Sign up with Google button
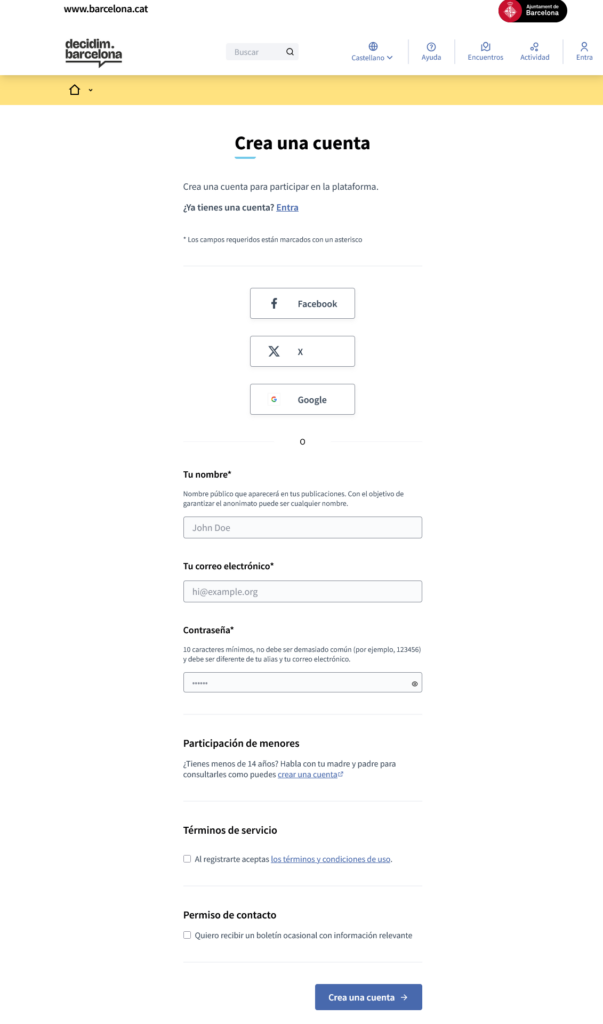Viewport: 603px width, 1024px height. tap(302, 399)
